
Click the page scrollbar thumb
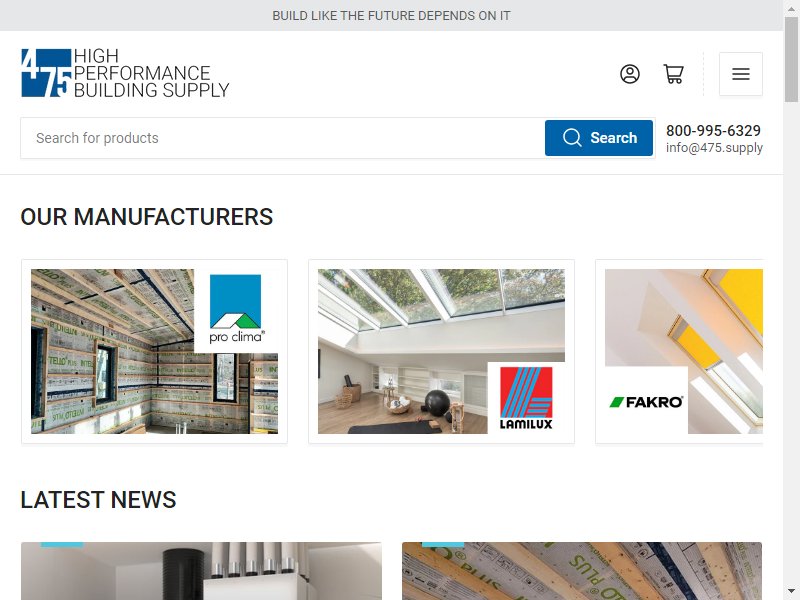click(791, 59)
